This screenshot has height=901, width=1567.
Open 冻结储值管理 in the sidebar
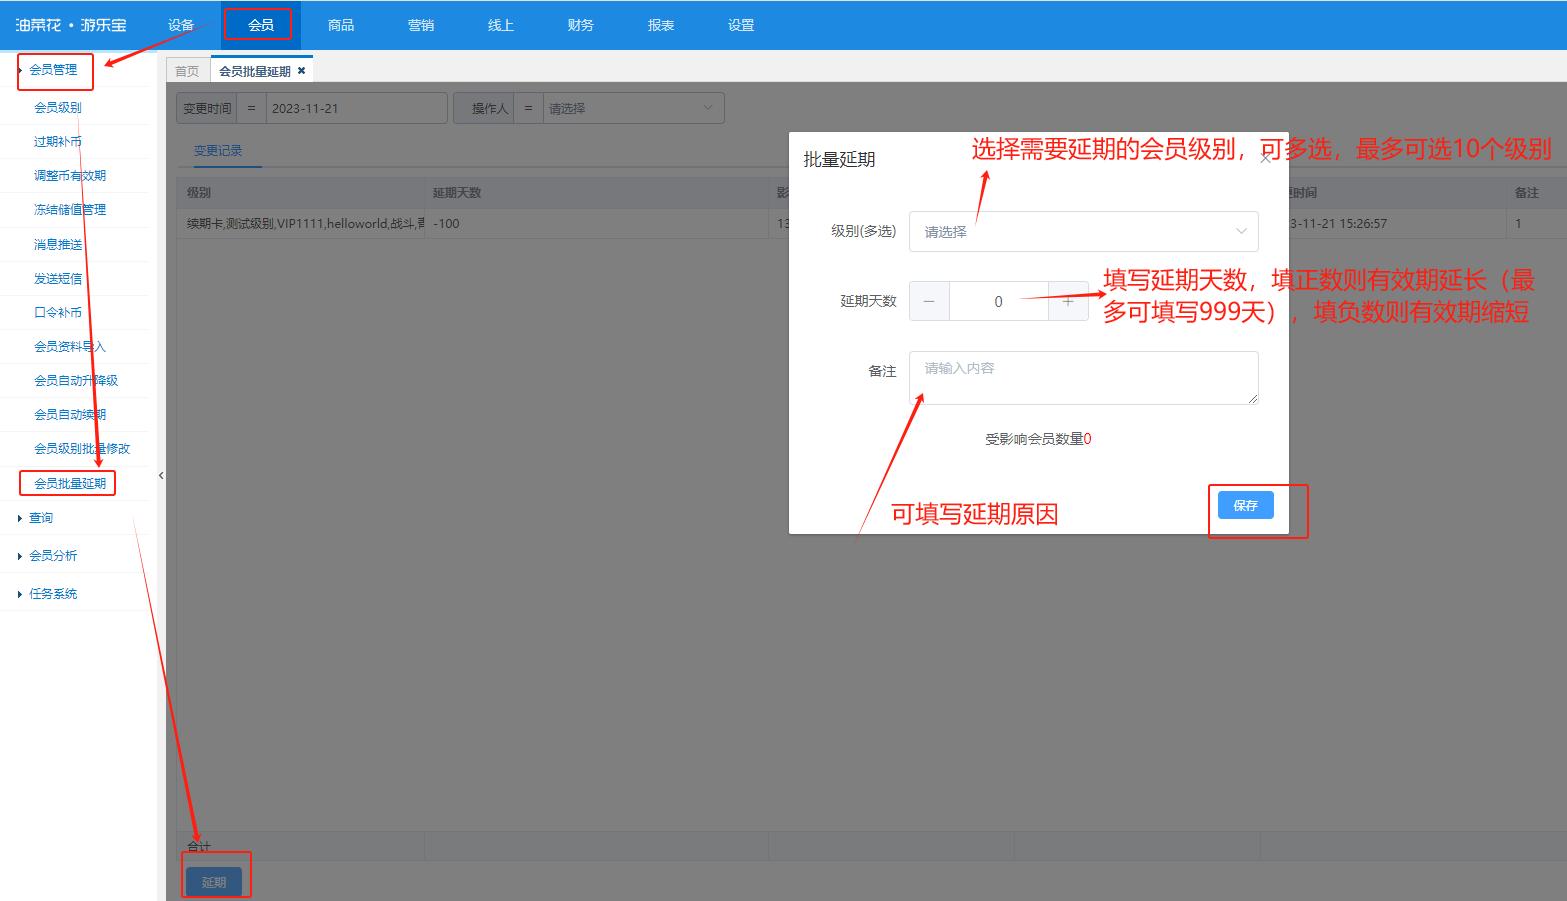pyautogui.click(x=70, y=209)
